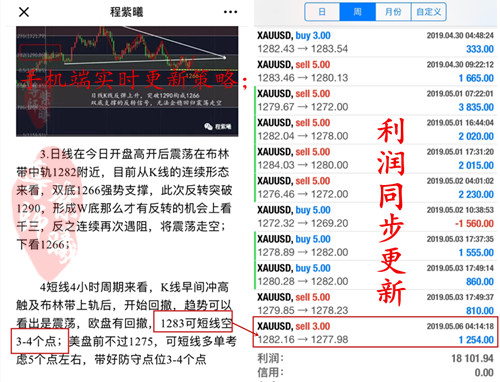Select the sell 5.00 trade from 1282.04
Viewport: 500px width, 382px height.
coord(375,129)
